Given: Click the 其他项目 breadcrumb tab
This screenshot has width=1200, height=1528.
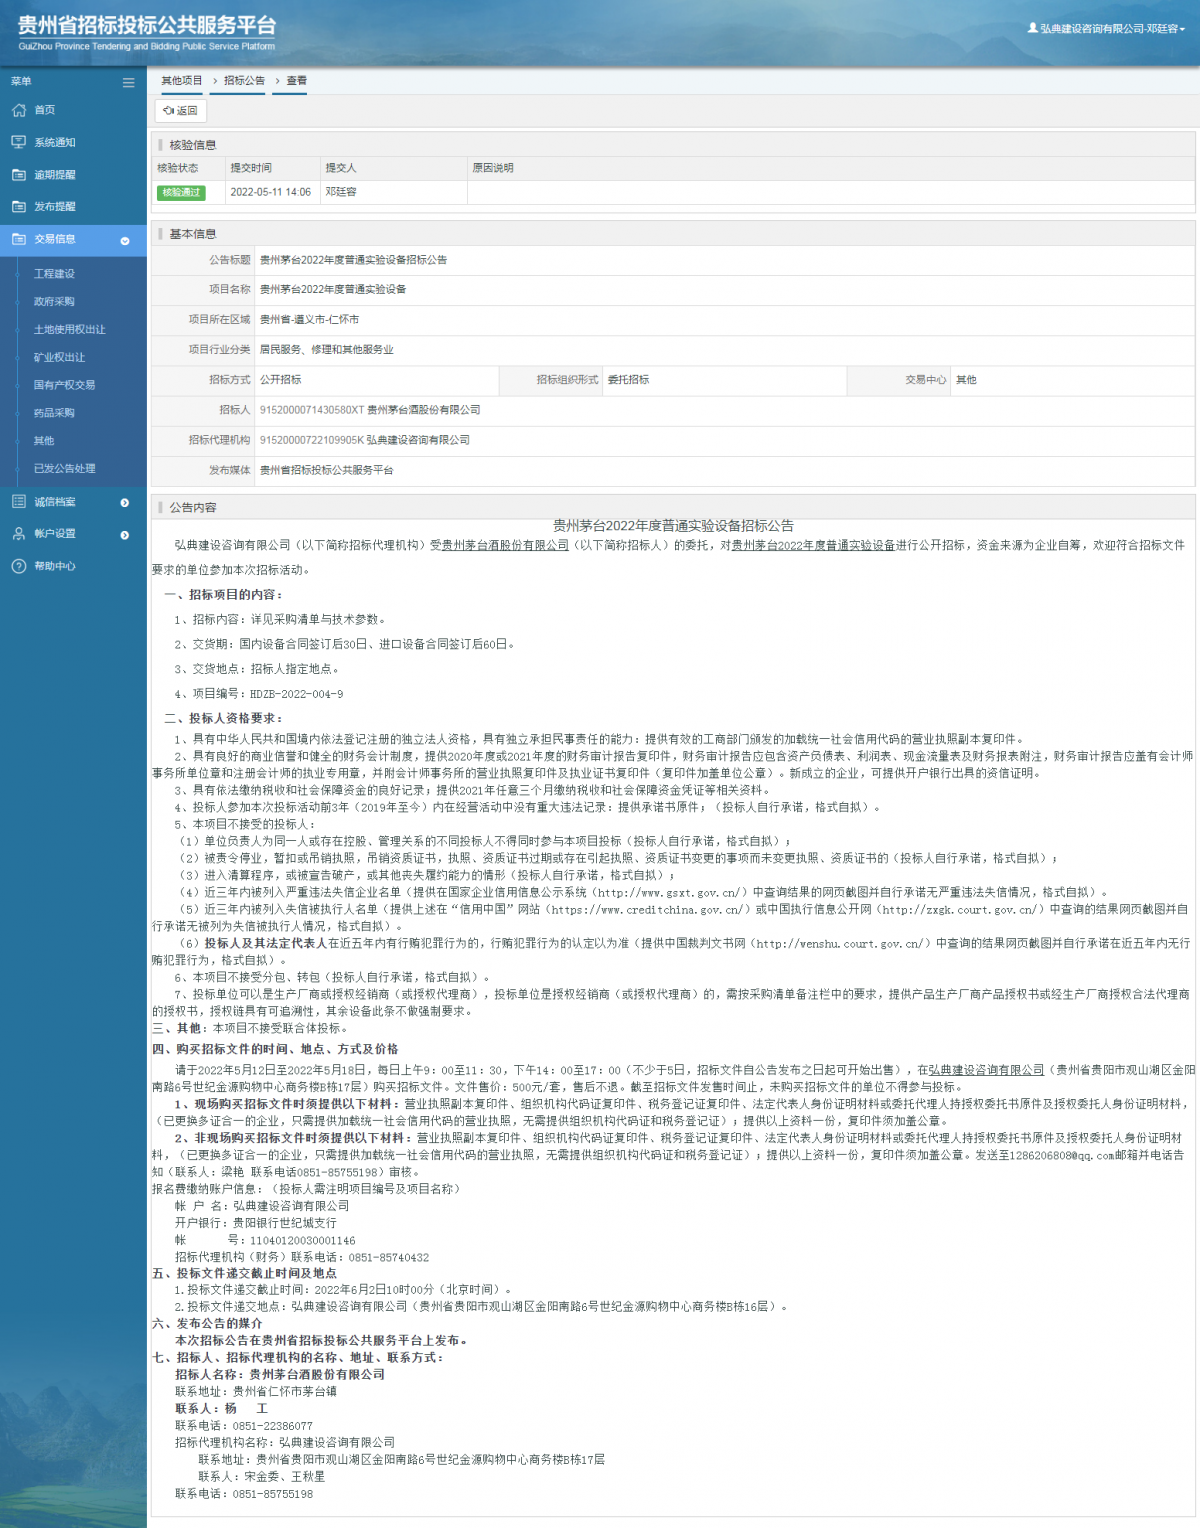Looking at the screenshot, I should point(182,81).
